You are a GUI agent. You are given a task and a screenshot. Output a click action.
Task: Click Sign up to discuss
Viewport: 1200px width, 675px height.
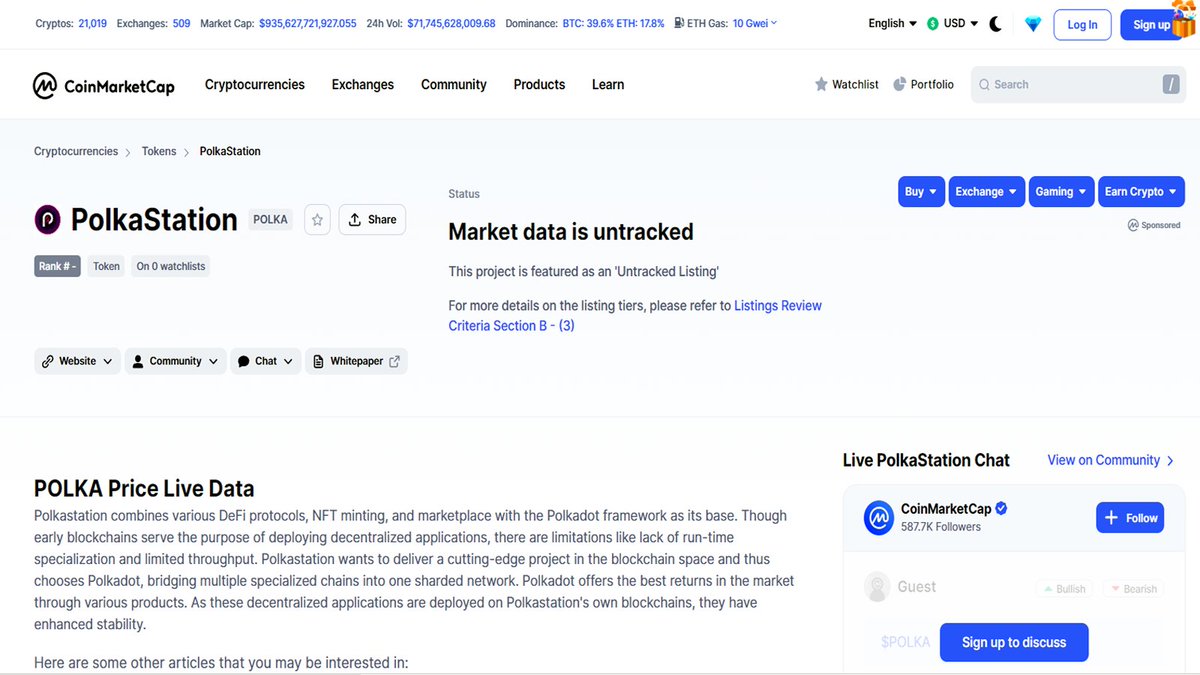coord(1014,642)
